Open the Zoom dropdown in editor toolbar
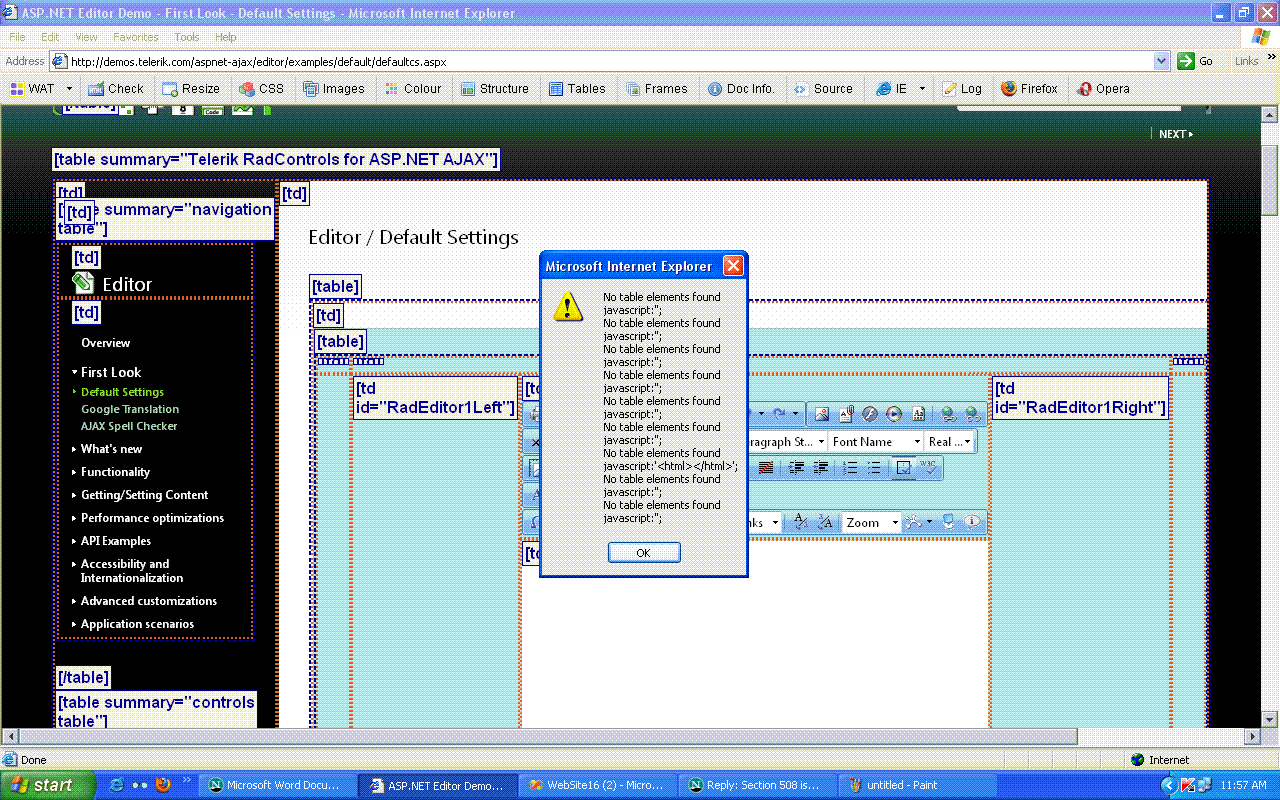This screenshot has width=1280, height=800. (870, 522)
